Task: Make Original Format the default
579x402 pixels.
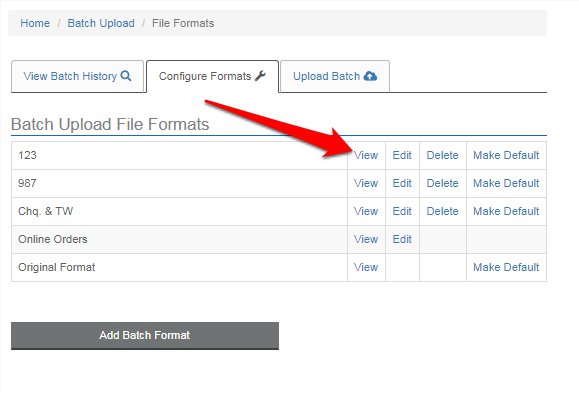Action: click(x=506, y=268)
